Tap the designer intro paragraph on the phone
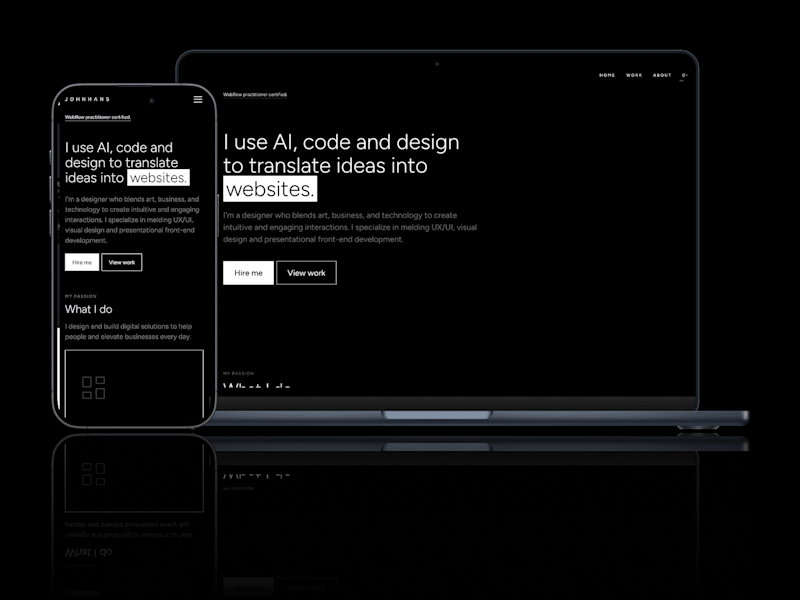The image size is (800, 600). click(132, 220)
